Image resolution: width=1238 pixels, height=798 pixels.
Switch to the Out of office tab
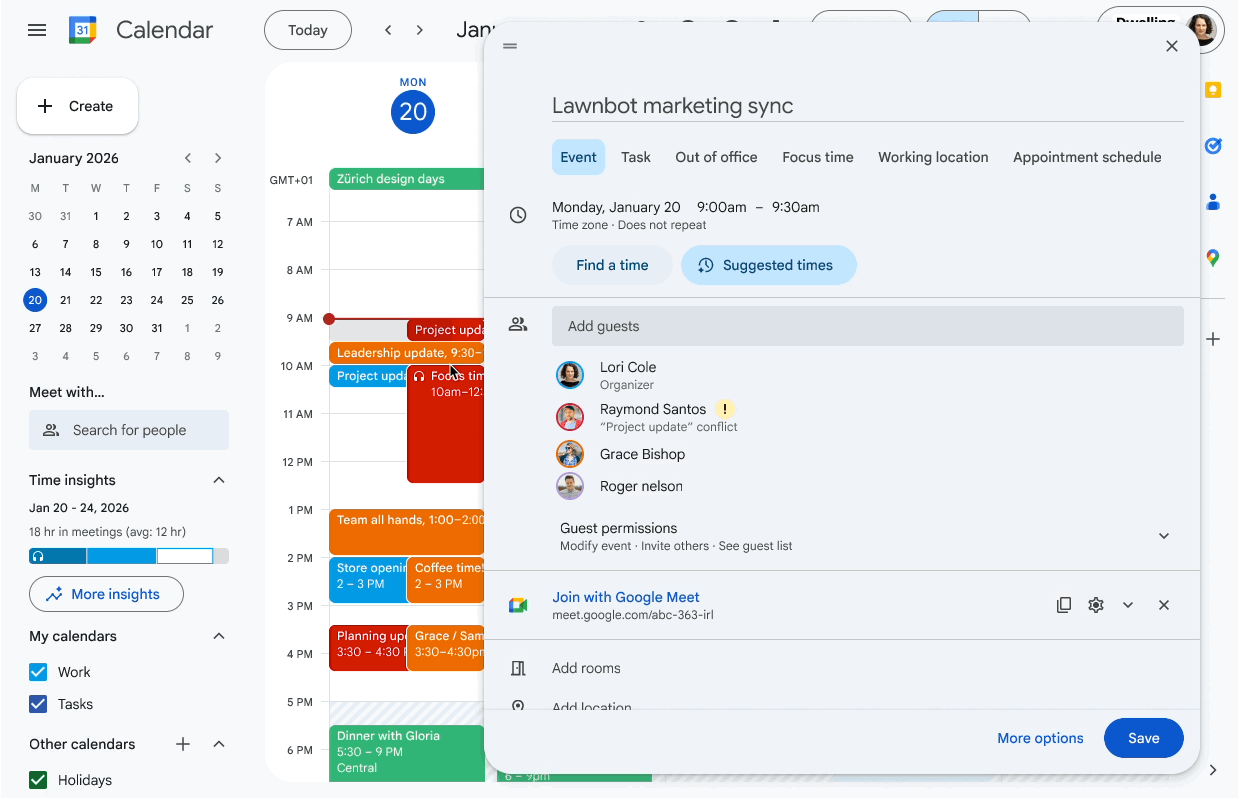[x=716, y=157]
